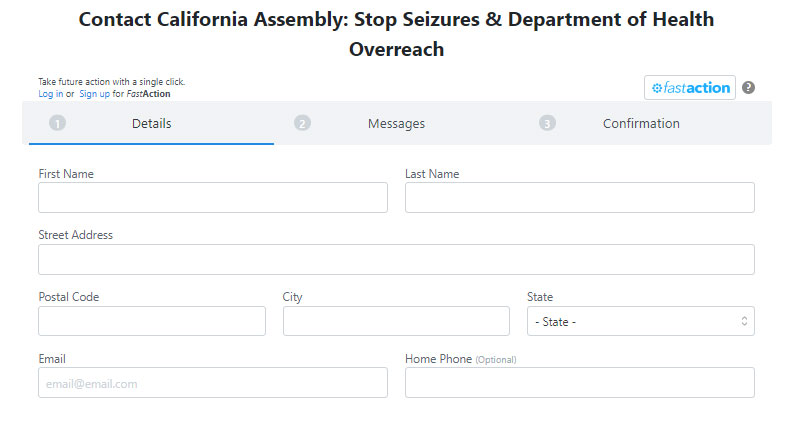Focus the Last Name field

579,198
